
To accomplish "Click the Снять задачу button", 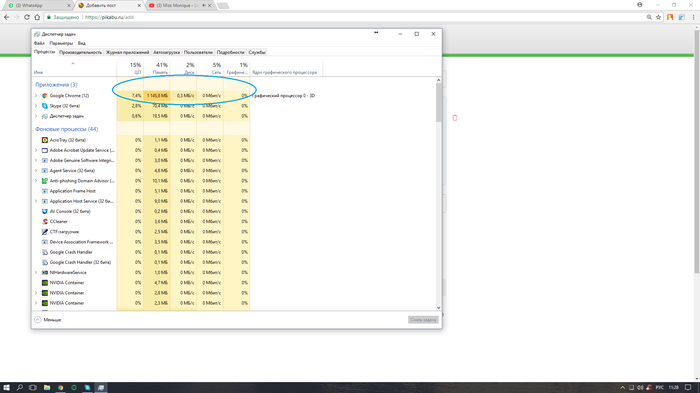I will 423,320.
